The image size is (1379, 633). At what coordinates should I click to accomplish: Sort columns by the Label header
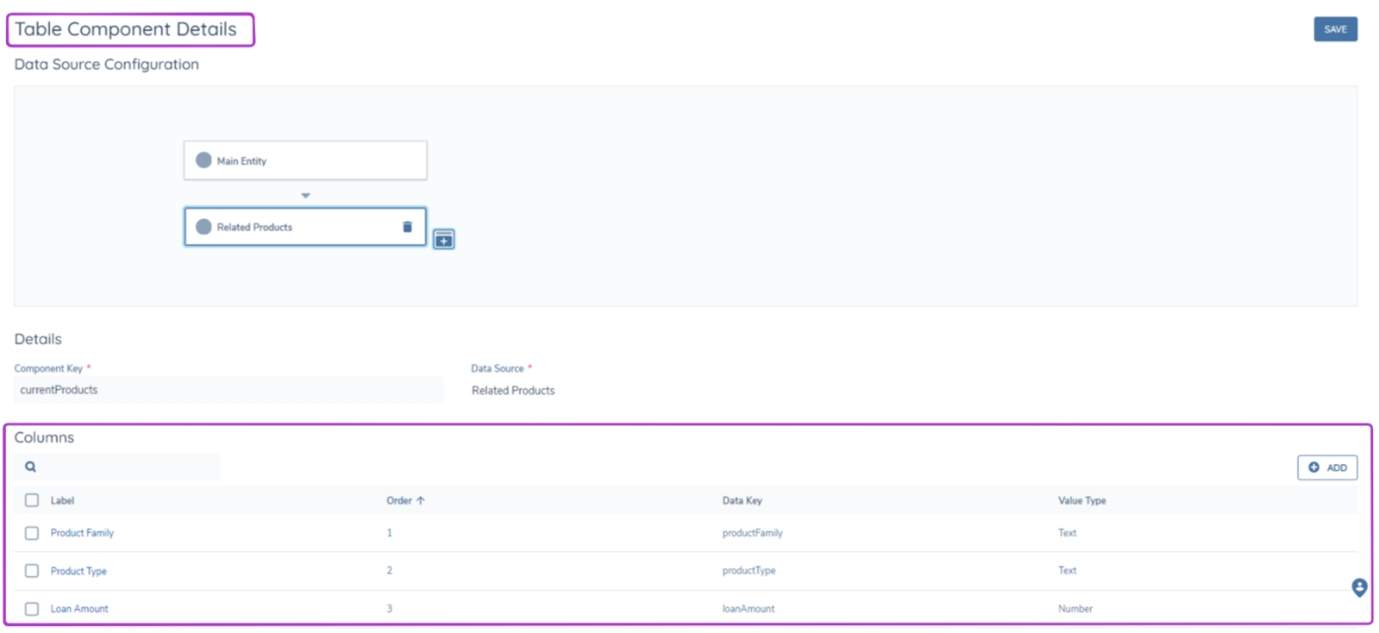63,501
